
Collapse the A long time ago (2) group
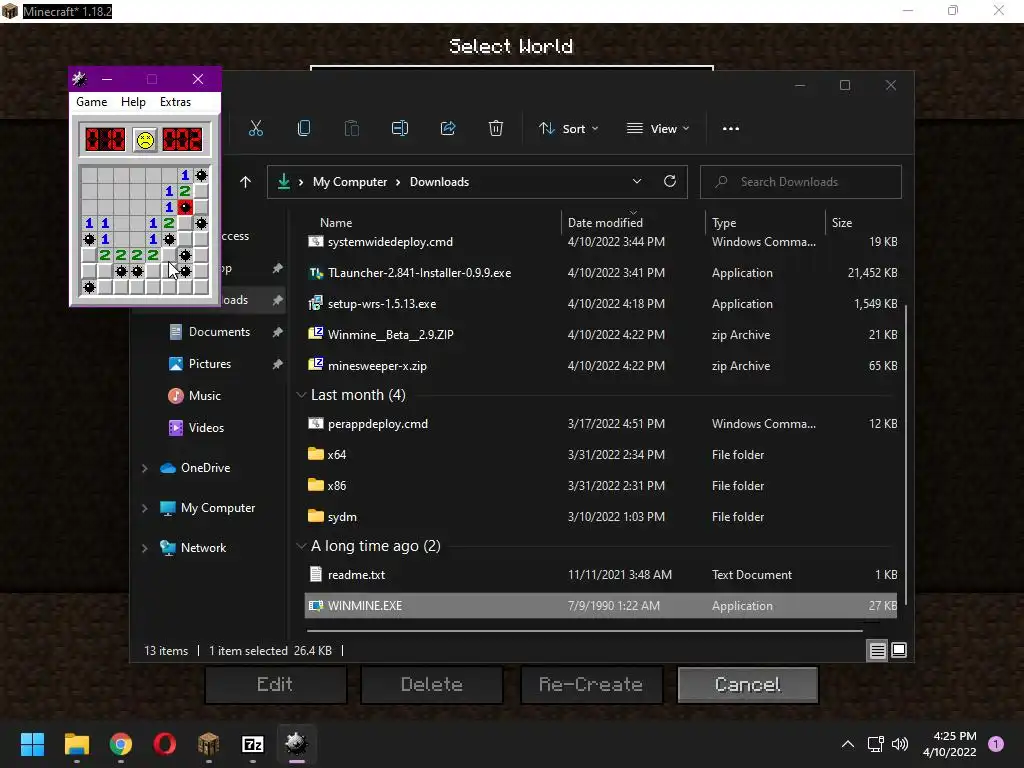pyautogui.click(x=301, y=546)
